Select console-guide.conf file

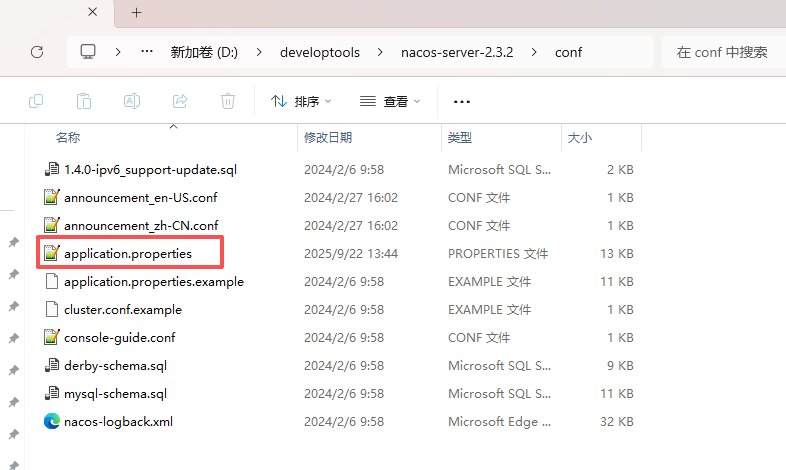click(x=120, y=338)
